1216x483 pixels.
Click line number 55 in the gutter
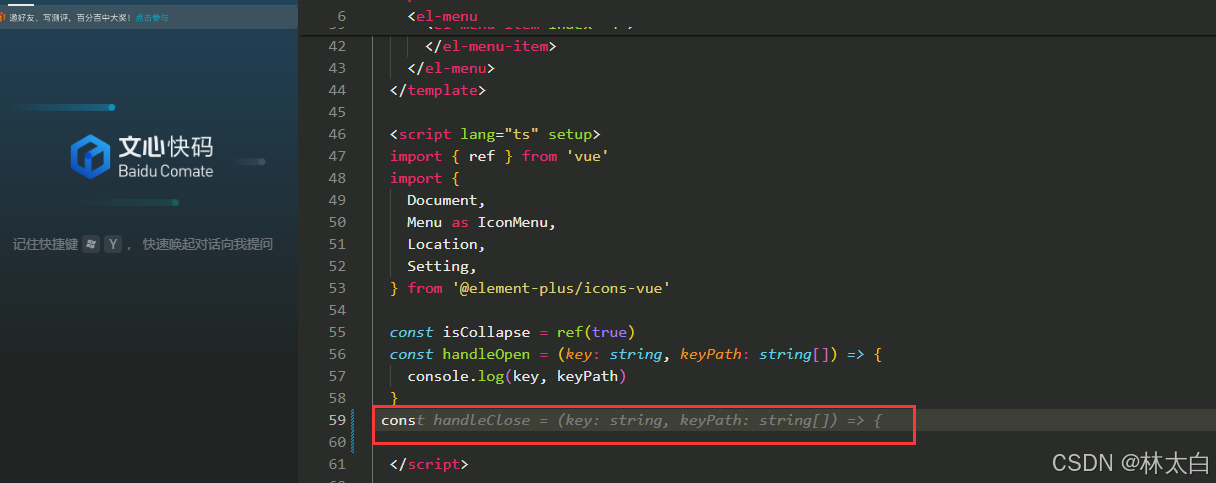click(336, 332)
